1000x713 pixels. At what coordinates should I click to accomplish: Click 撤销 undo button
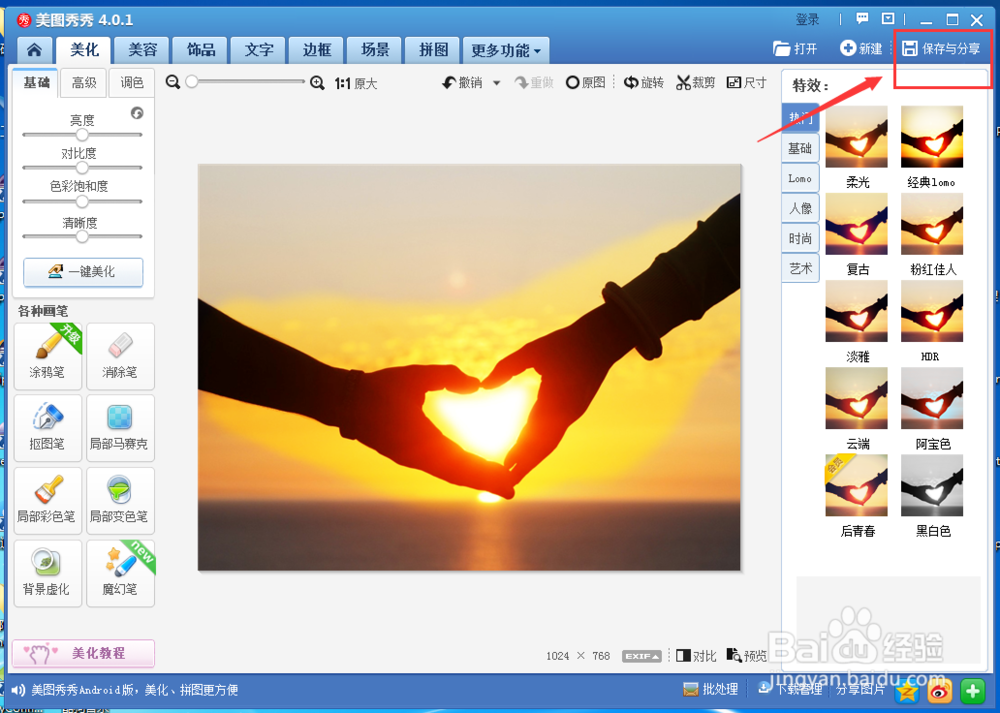(463, 82)
